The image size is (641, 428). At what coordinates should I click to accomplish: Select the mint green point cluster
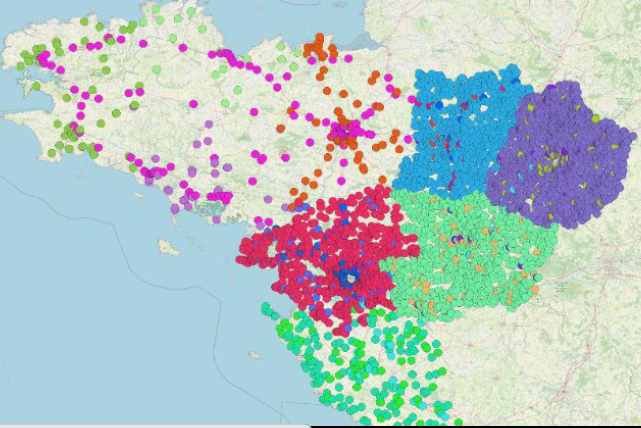pos(470,260)
